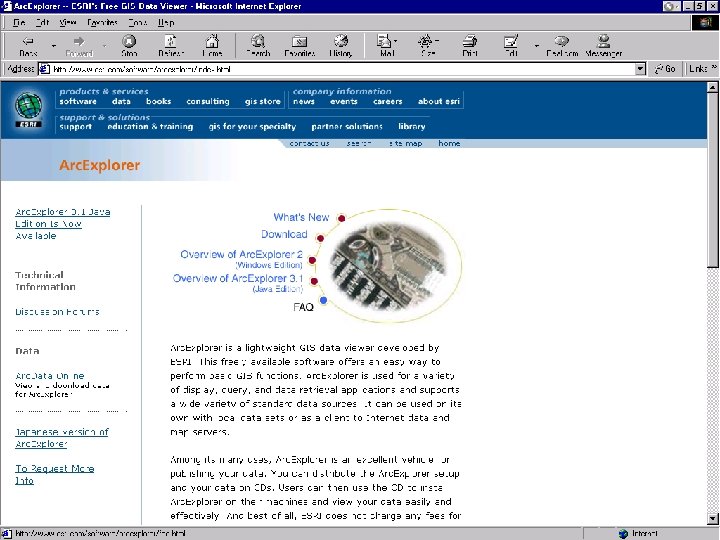This screenshot has height=540, width=720.
Task: Click in the address URL field
Action: (x=342, y=69)
